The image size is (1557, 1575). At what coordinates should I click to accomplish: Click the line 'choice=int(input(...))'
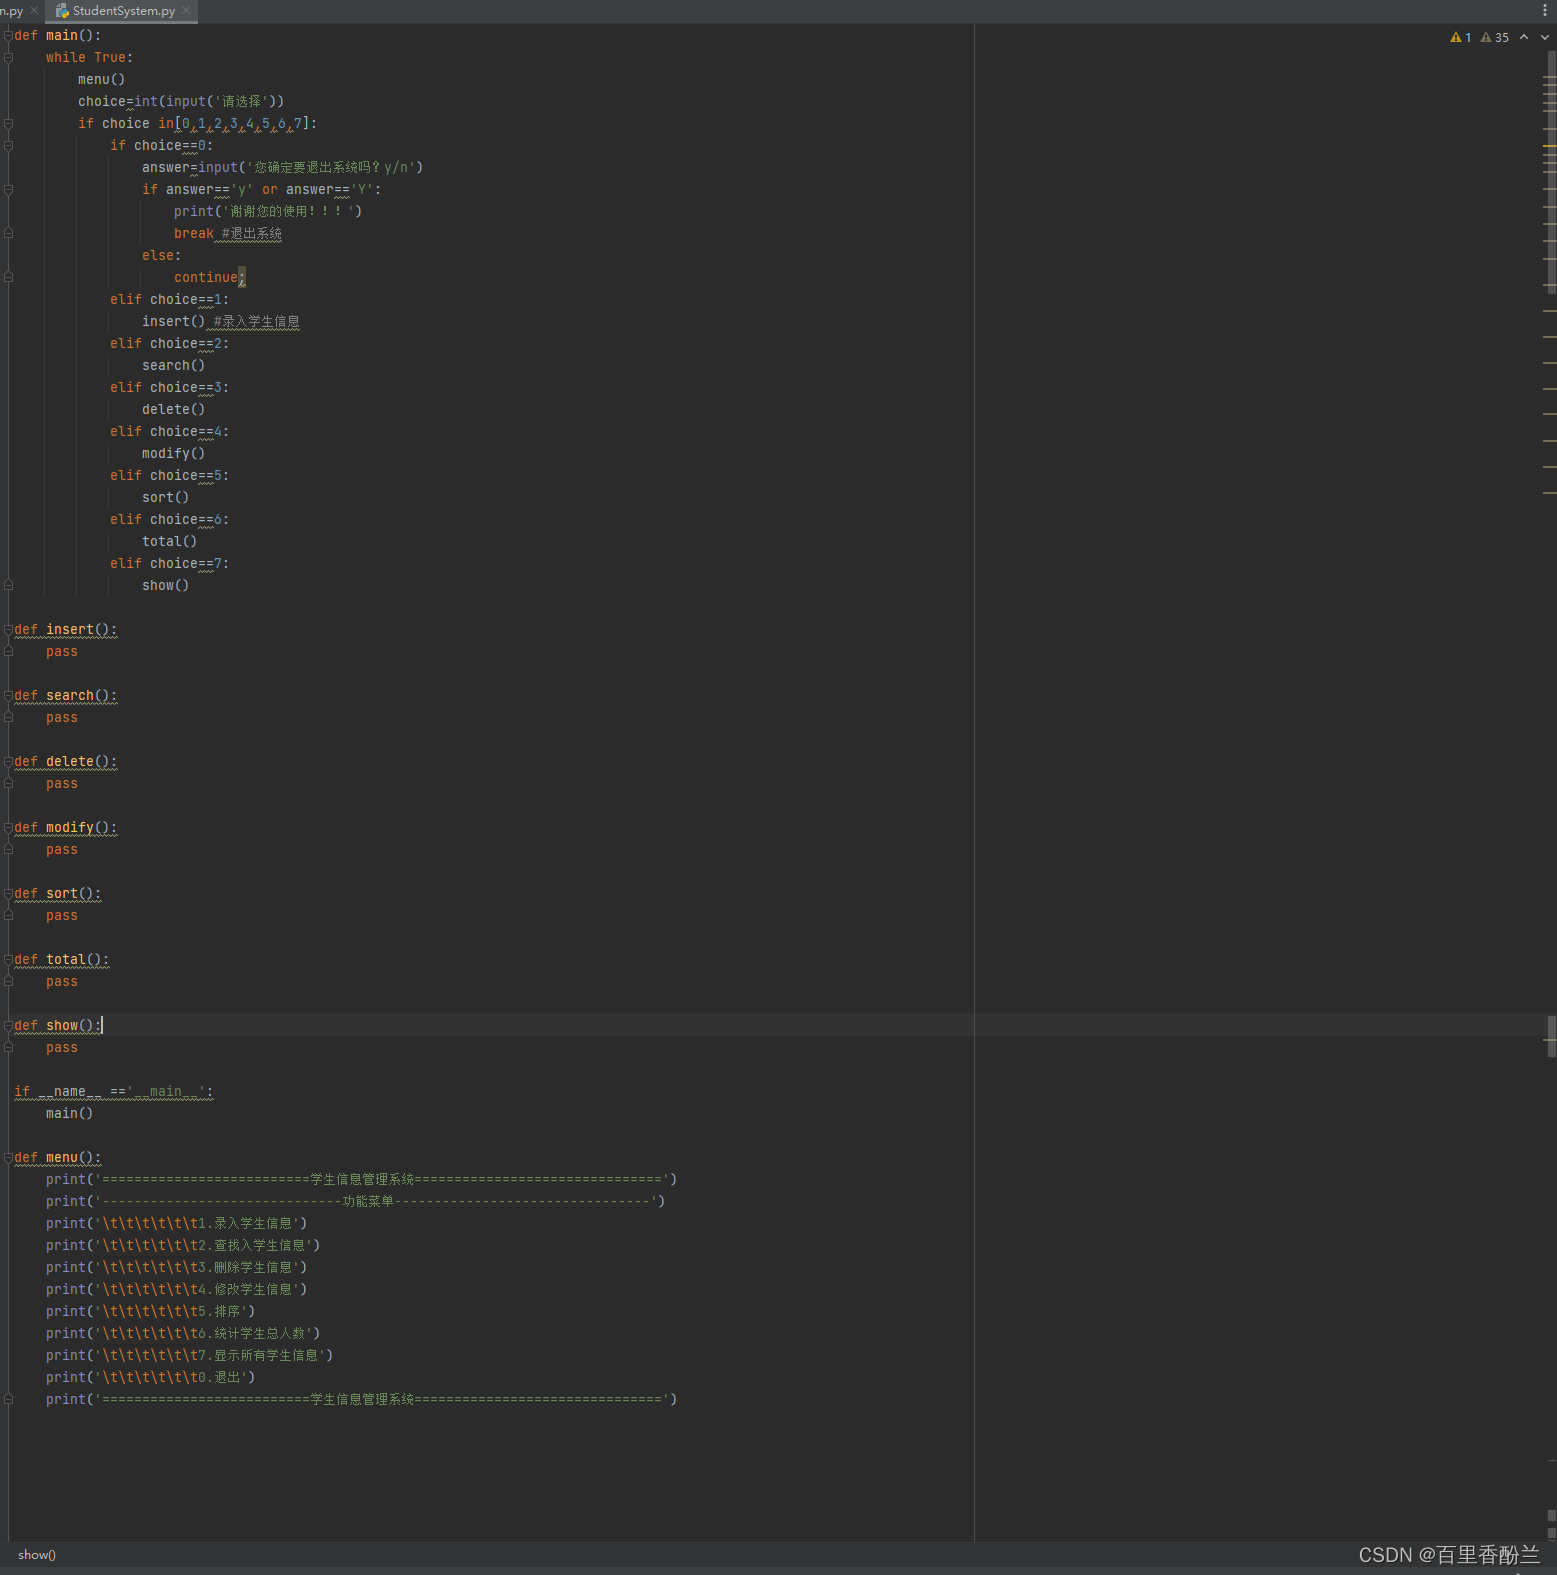(181, 101)
